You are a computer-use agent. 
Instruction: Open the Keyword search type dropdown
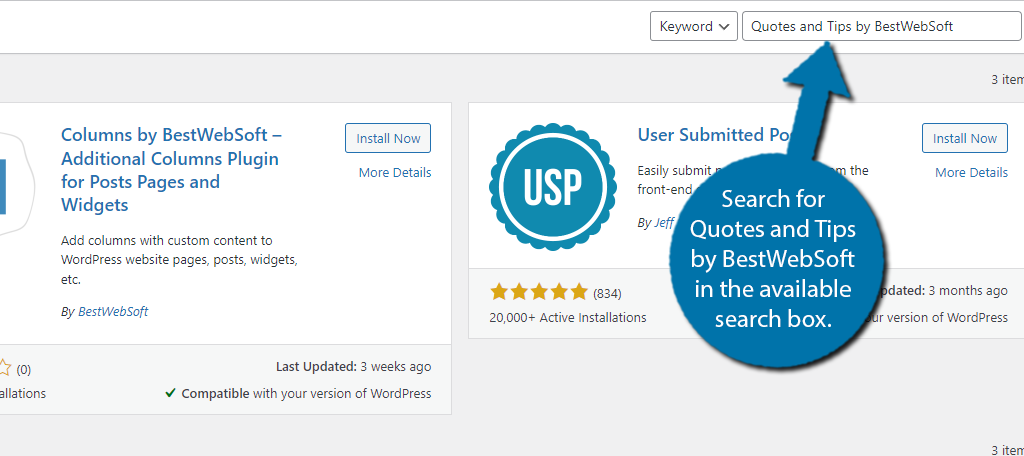(694, 27)
